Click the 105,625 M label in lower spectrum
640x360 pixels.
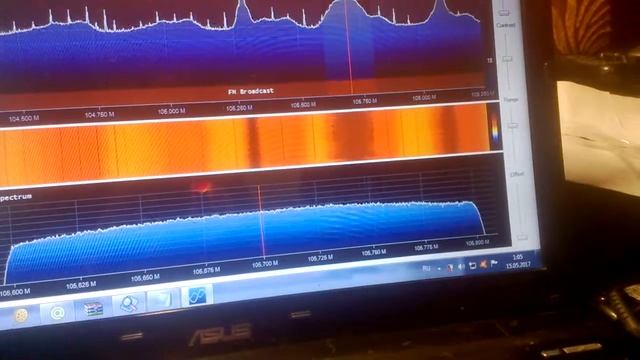[81, 284]
